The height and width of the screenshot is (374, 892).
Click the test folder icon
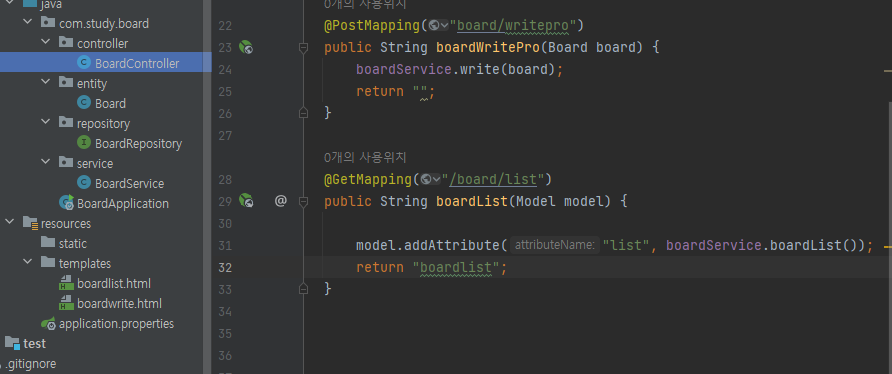[13, 343]
